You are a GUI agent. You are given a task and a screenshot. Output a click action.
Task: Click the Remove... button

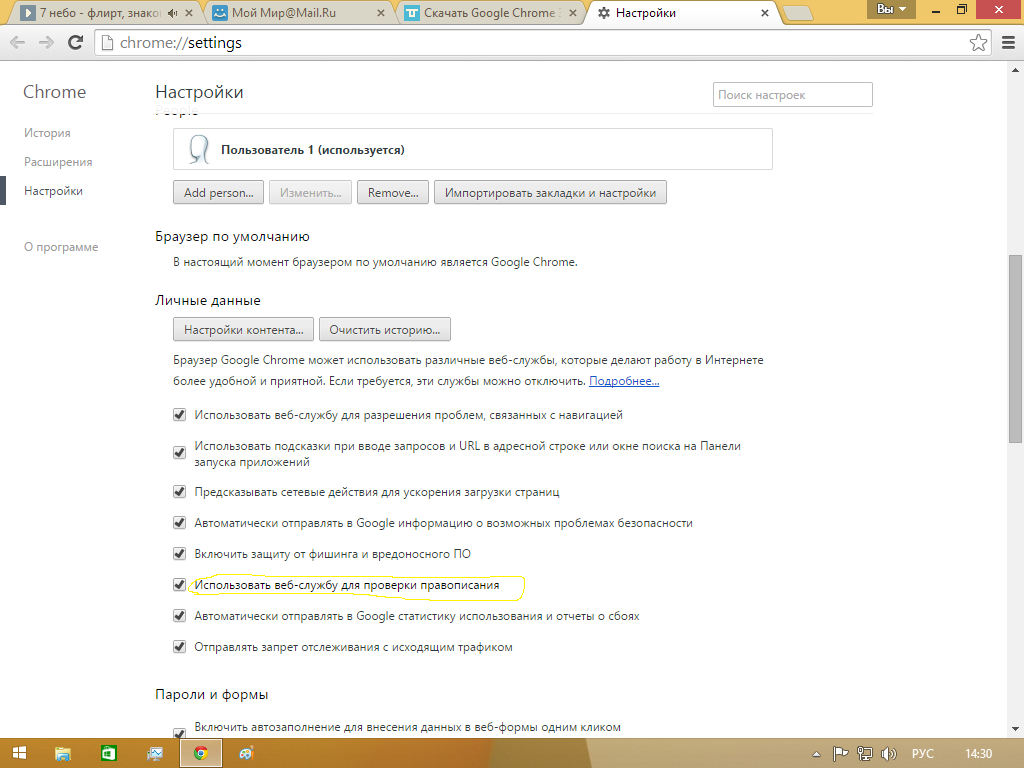click(x=392, y=193)
